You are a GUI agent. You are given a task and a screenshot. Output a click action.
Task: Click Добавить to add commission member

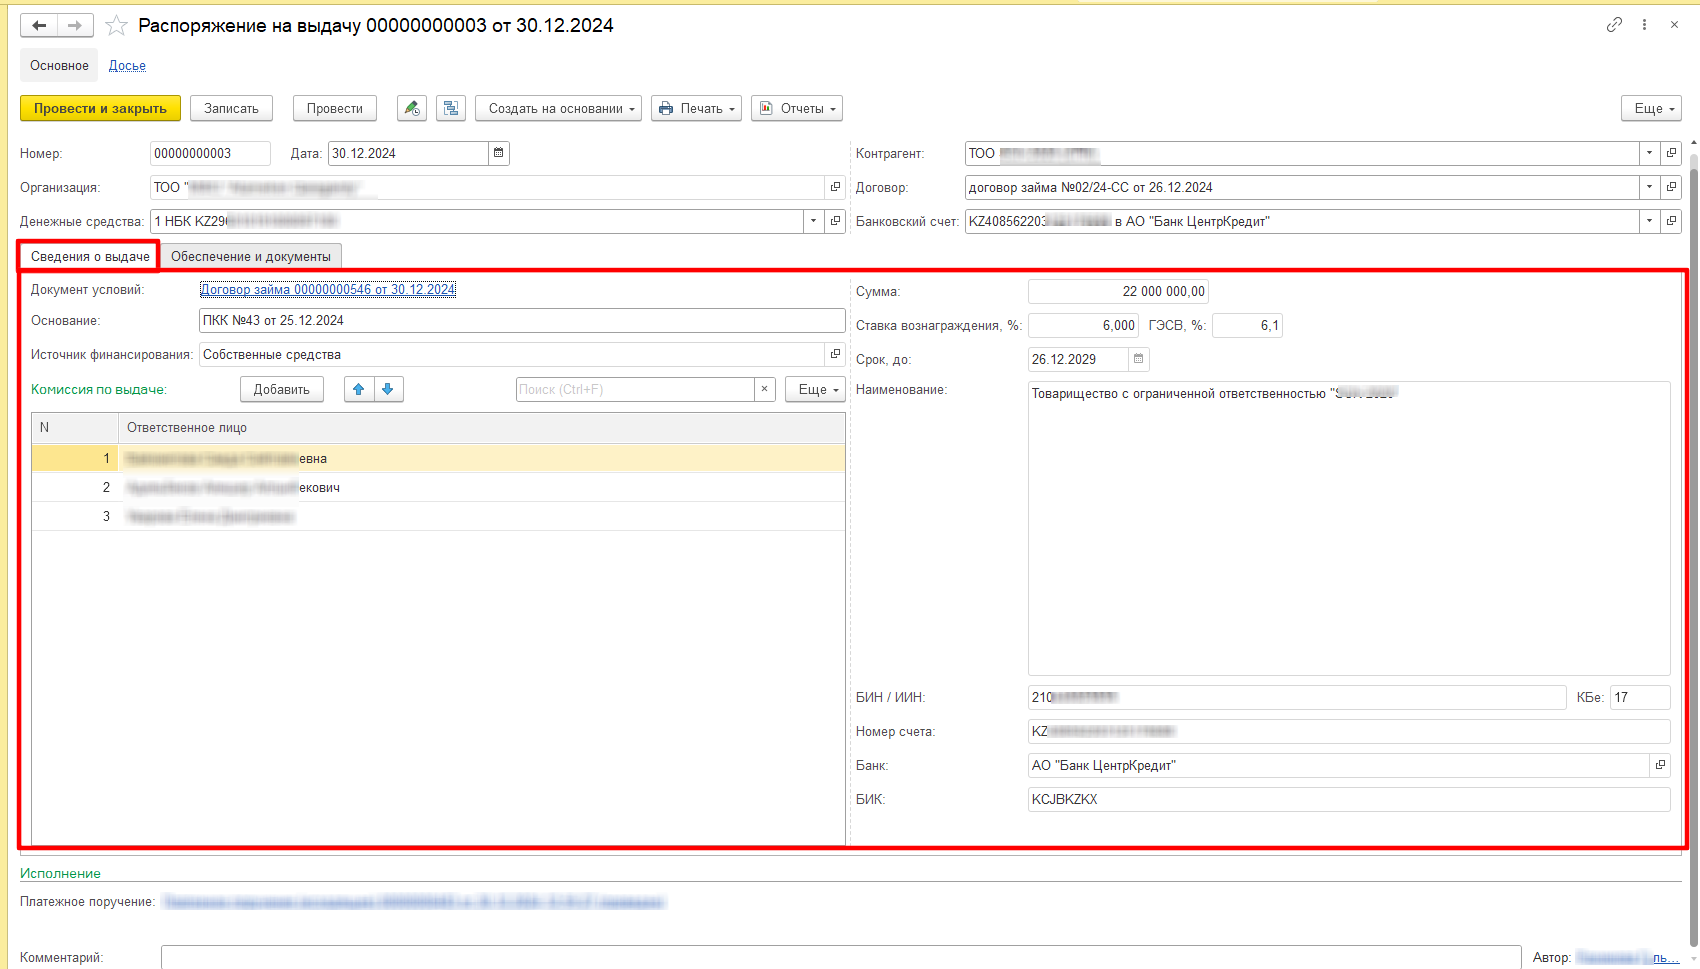[282, 389]
